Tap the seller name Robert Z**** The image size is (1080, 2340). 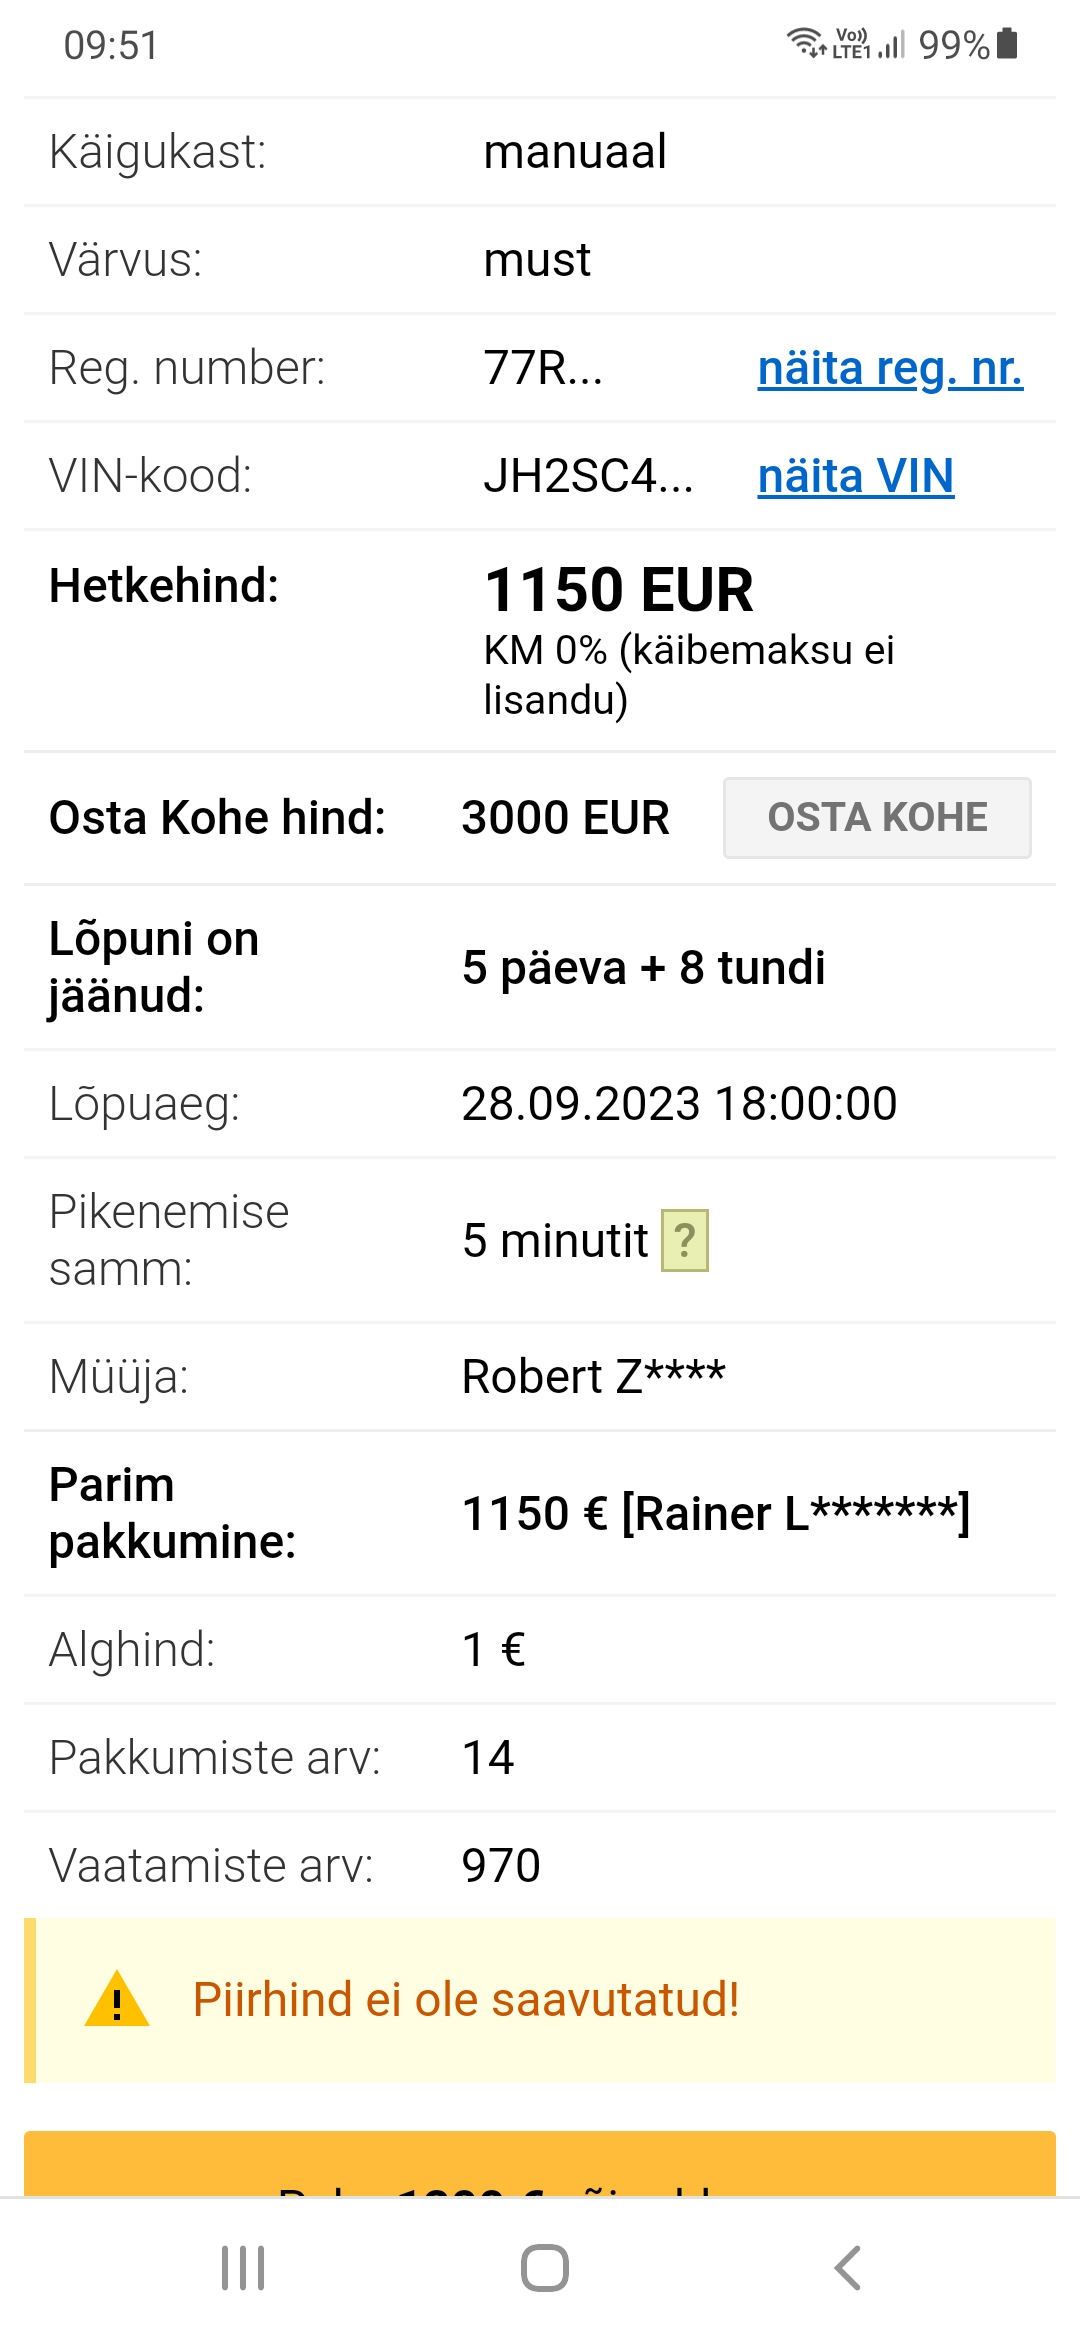593,1377
